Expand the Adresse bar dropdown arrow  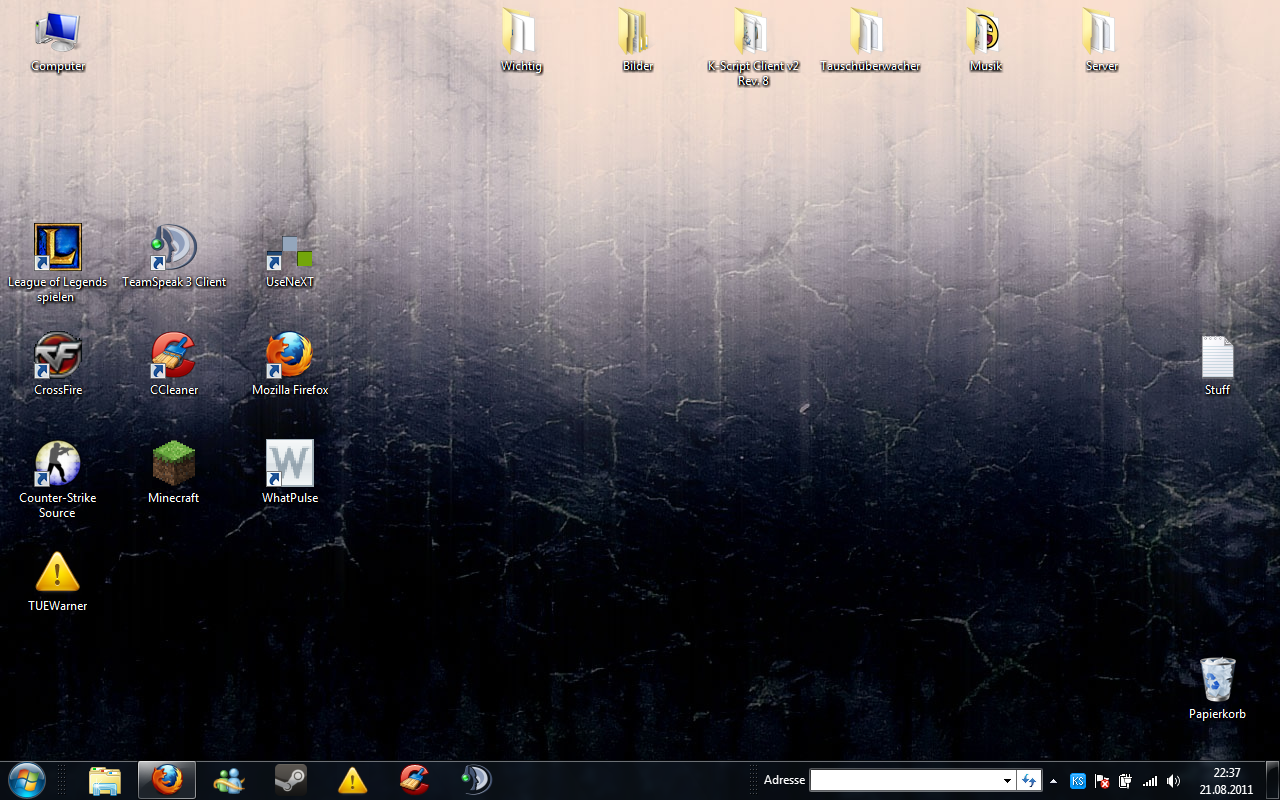pos(1007,781)
